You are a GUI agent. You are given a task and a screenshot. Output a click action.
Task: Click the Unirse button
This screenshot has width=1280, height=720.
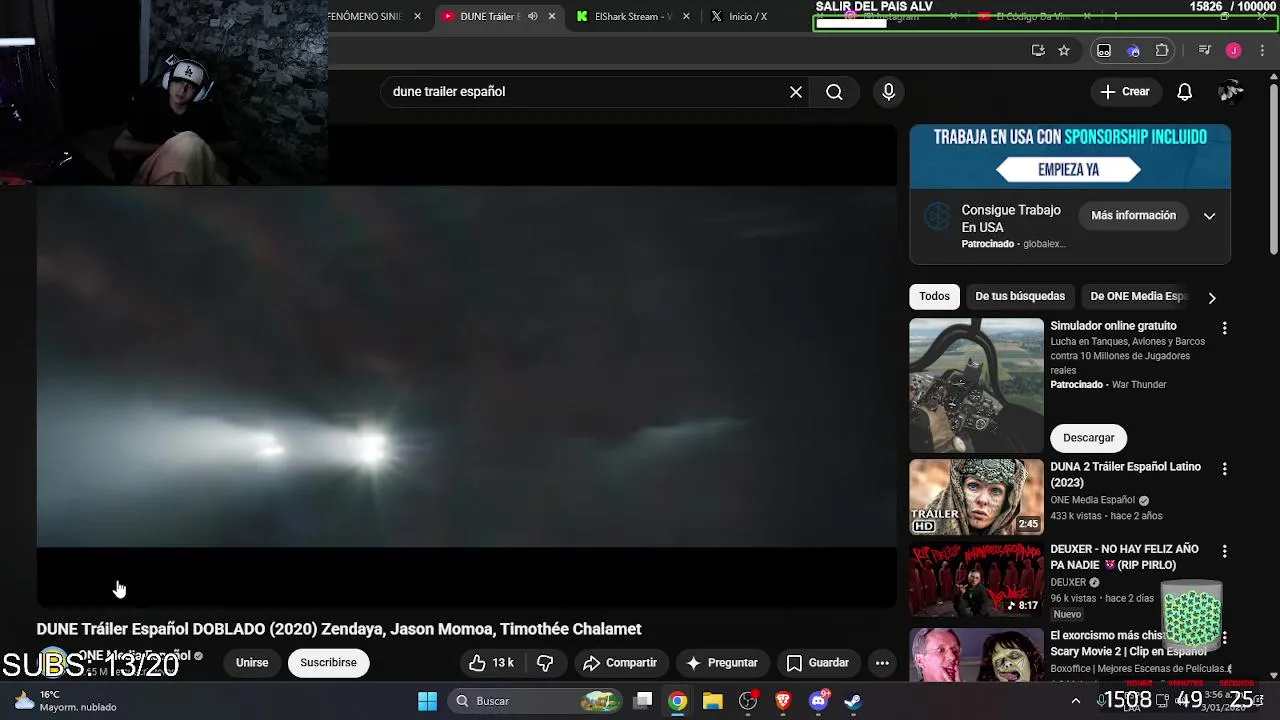click(252, 663)
